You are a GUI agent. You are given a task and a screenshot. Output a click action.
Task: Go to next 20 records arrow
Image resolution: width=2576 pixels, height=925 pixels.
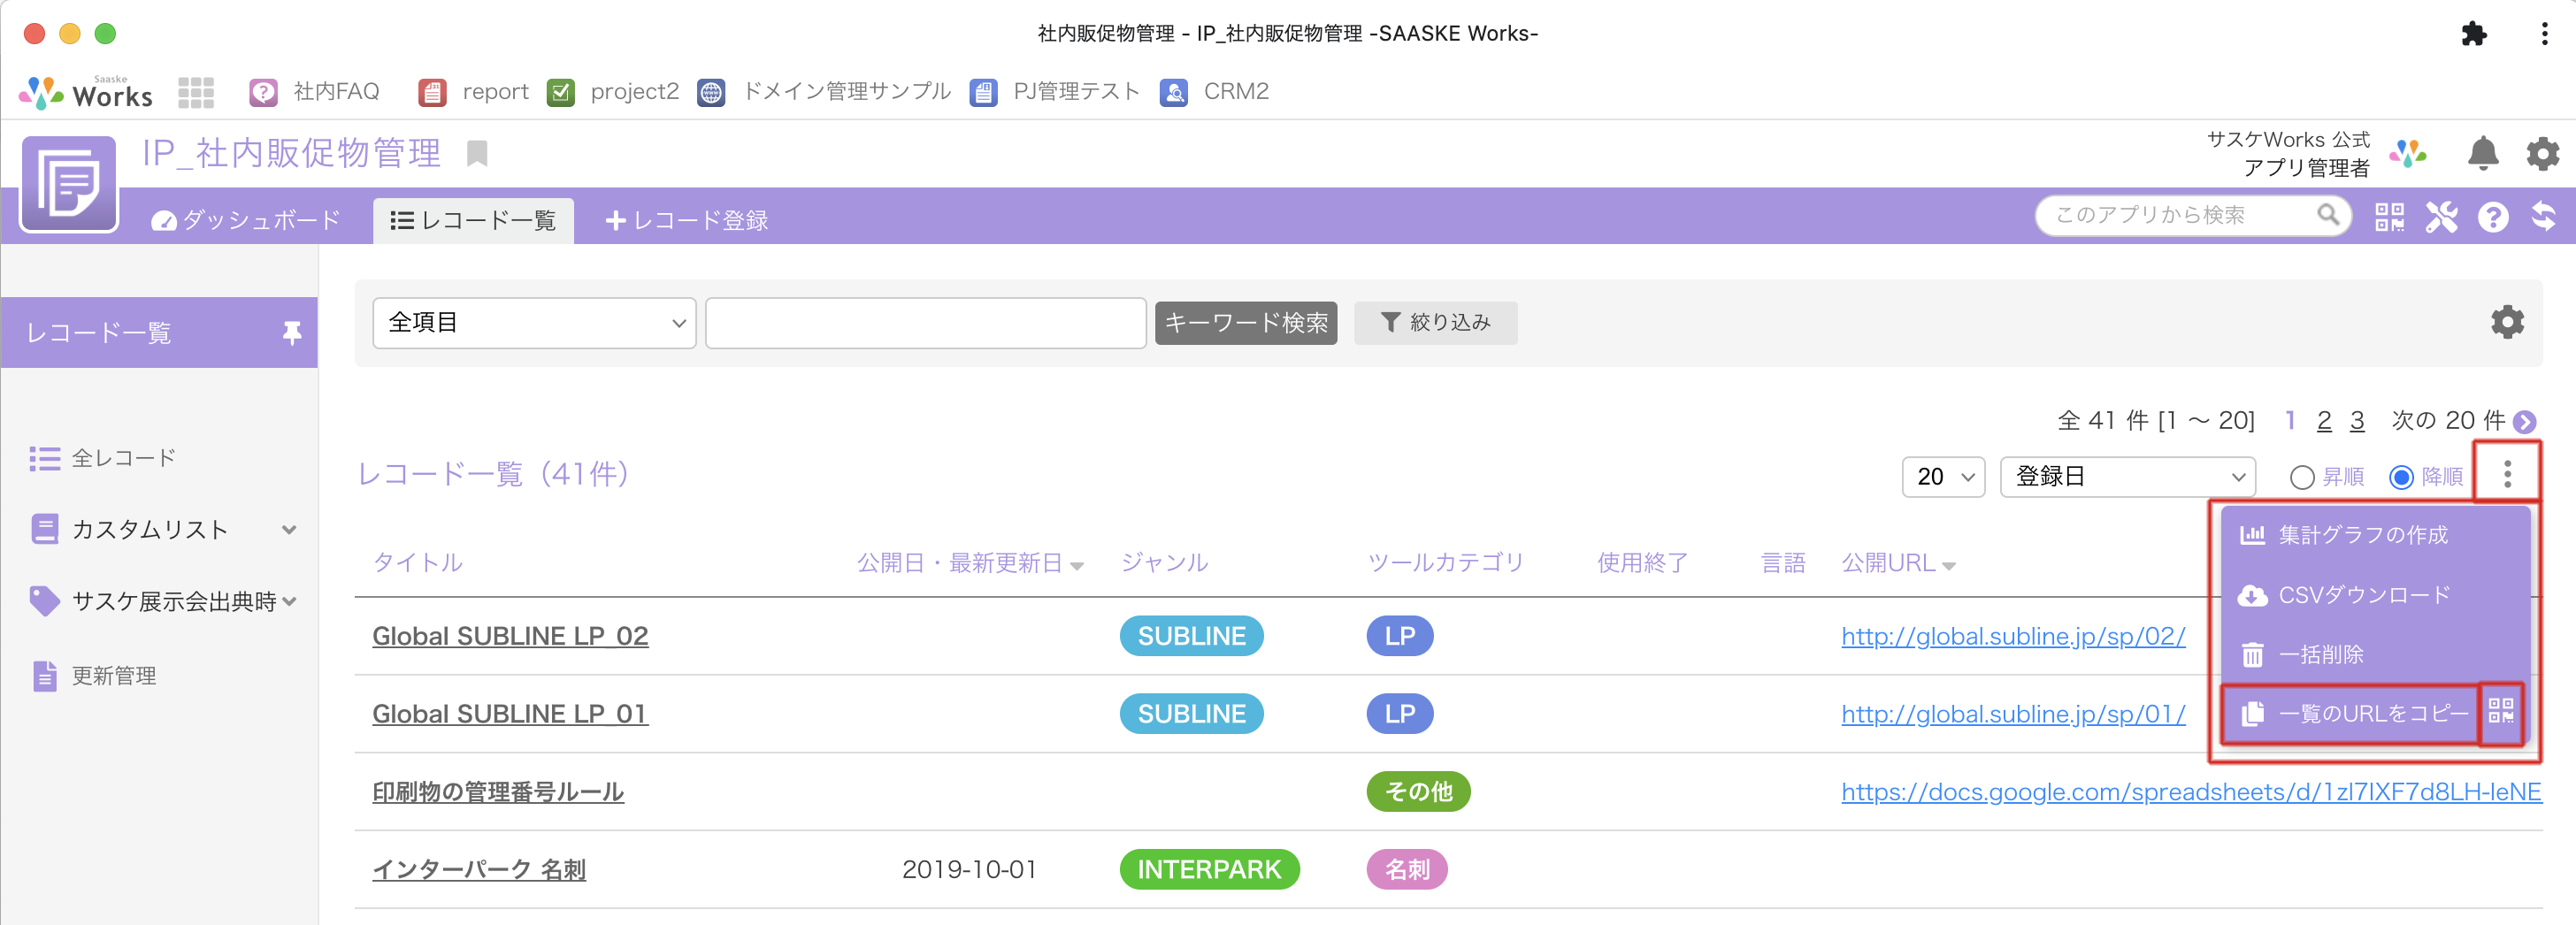tap(2525, 422)
